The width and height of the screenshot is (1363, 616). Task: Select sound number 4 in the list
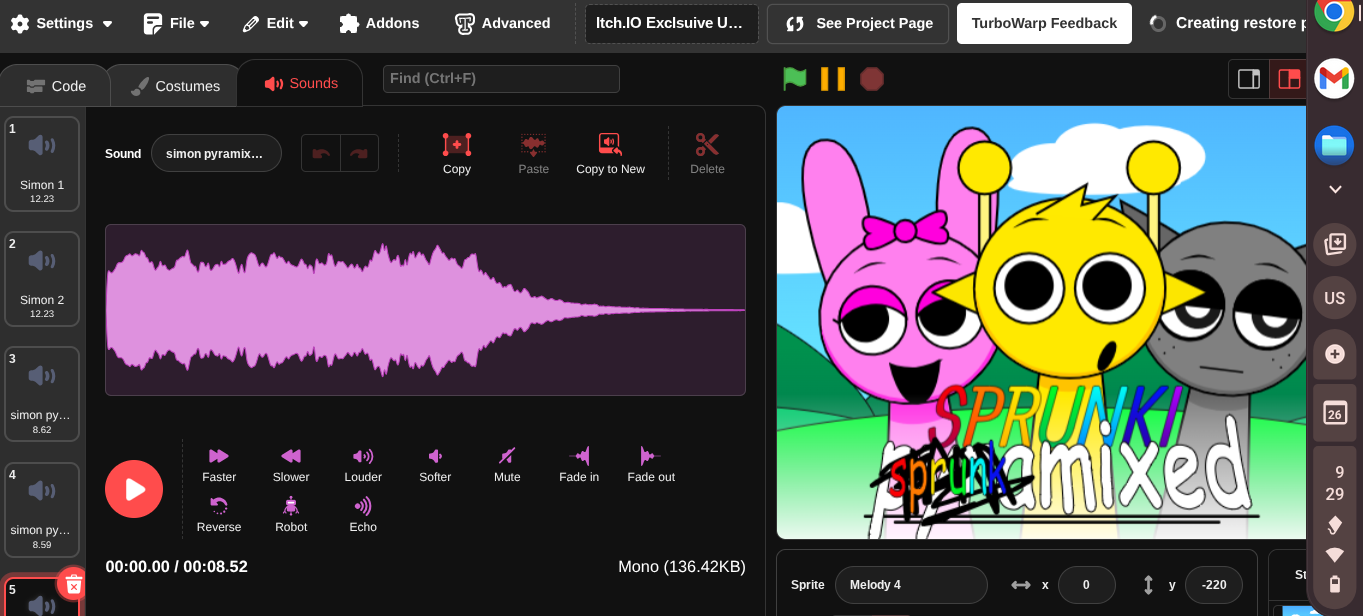tap(42, 510)
